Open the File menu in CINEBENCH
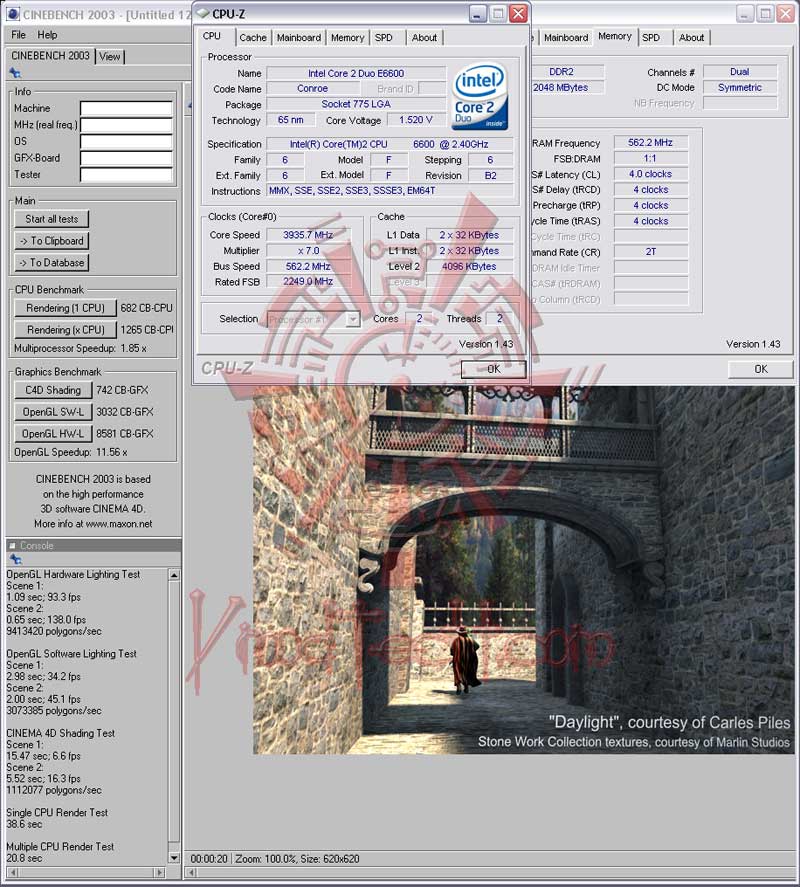Image resolution: width=800 pixels, height=887 pixels. tap(19, 35)
